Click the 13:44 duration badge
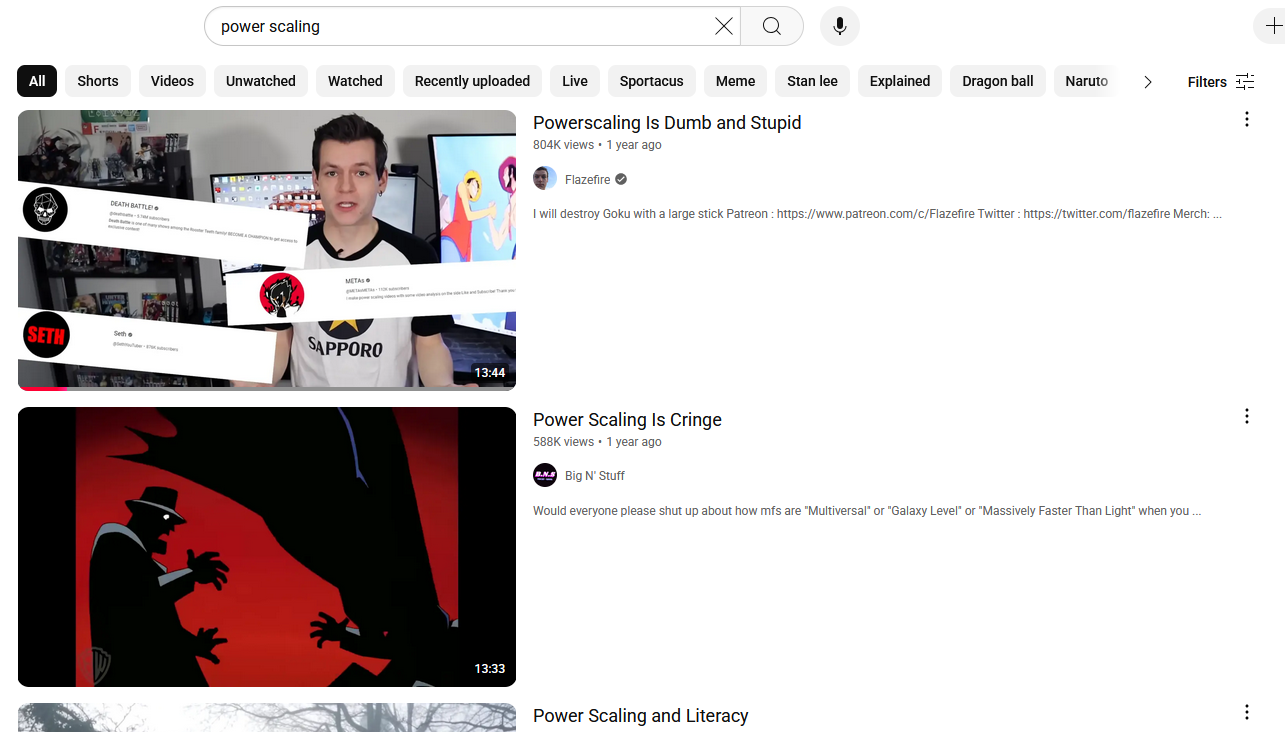This screenshot has width=1285, height=732. pos(490,373)
